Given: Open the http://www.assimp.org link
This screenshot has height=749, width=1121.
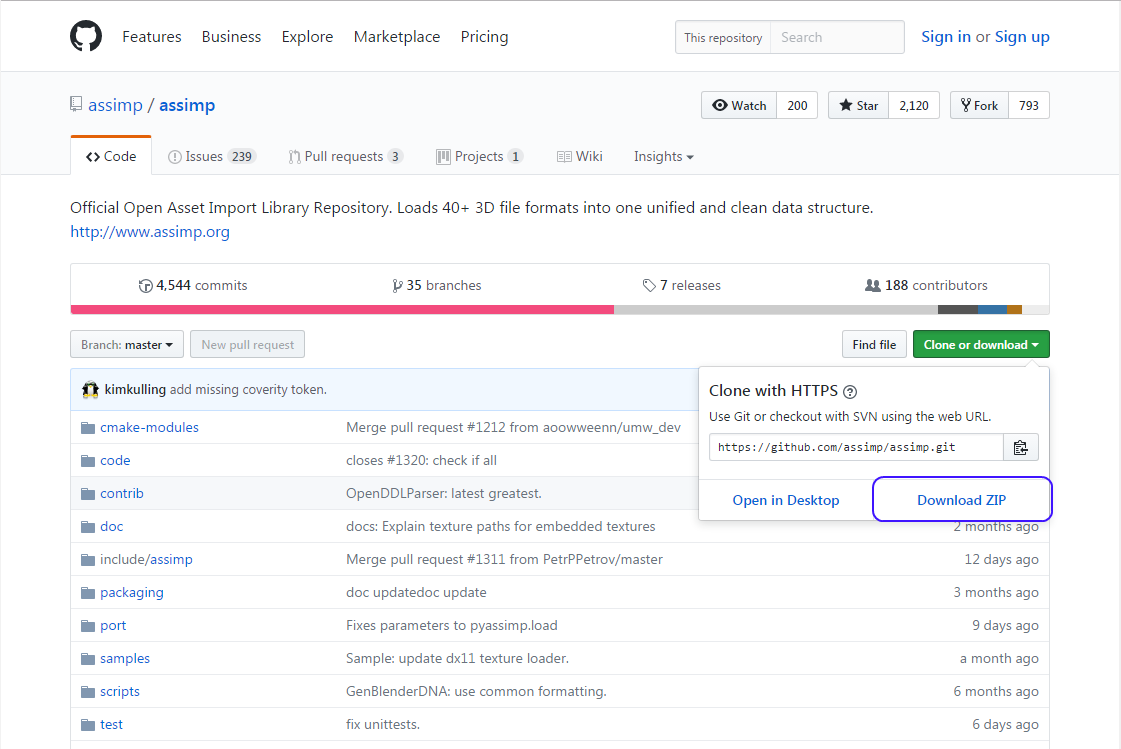Looking at the screenshot, I should pyautogui.click(x=150, y=232).
